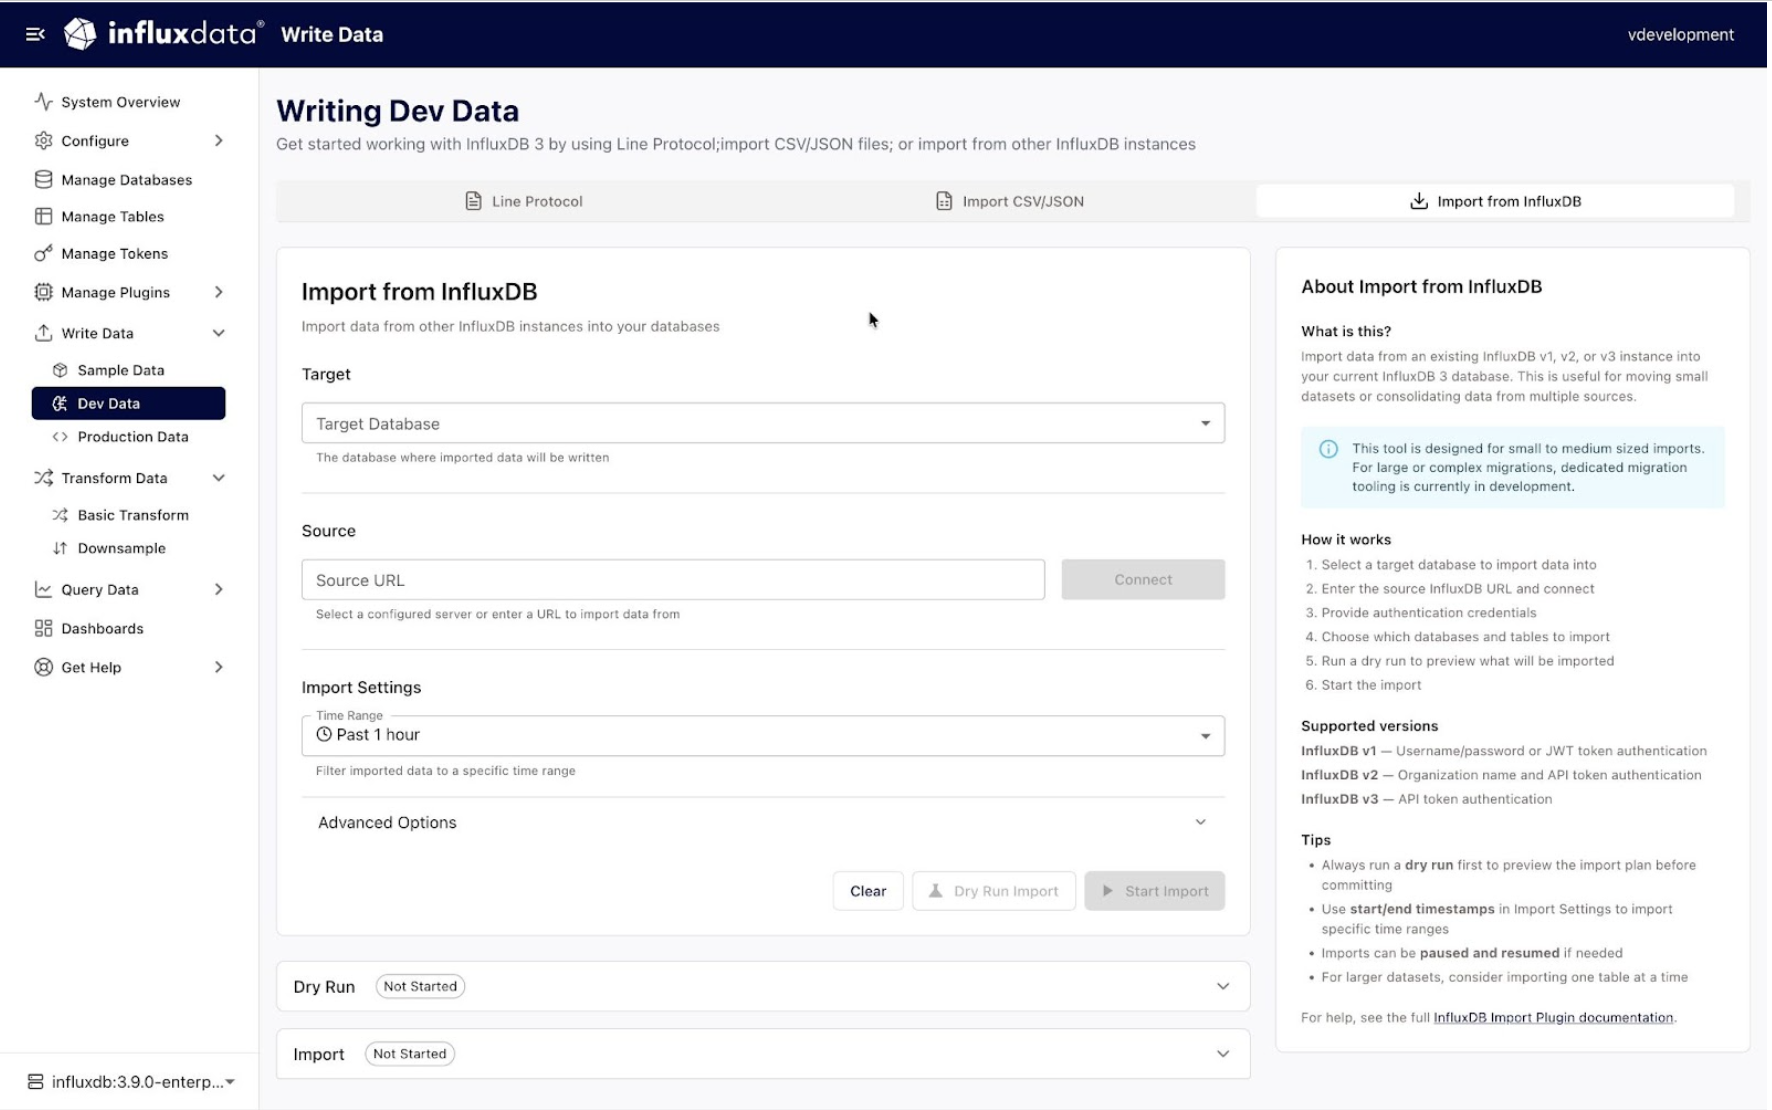Click the InfluxData logo icon
Viewport: 1772px width, 1110px height.
pos(80,34)
